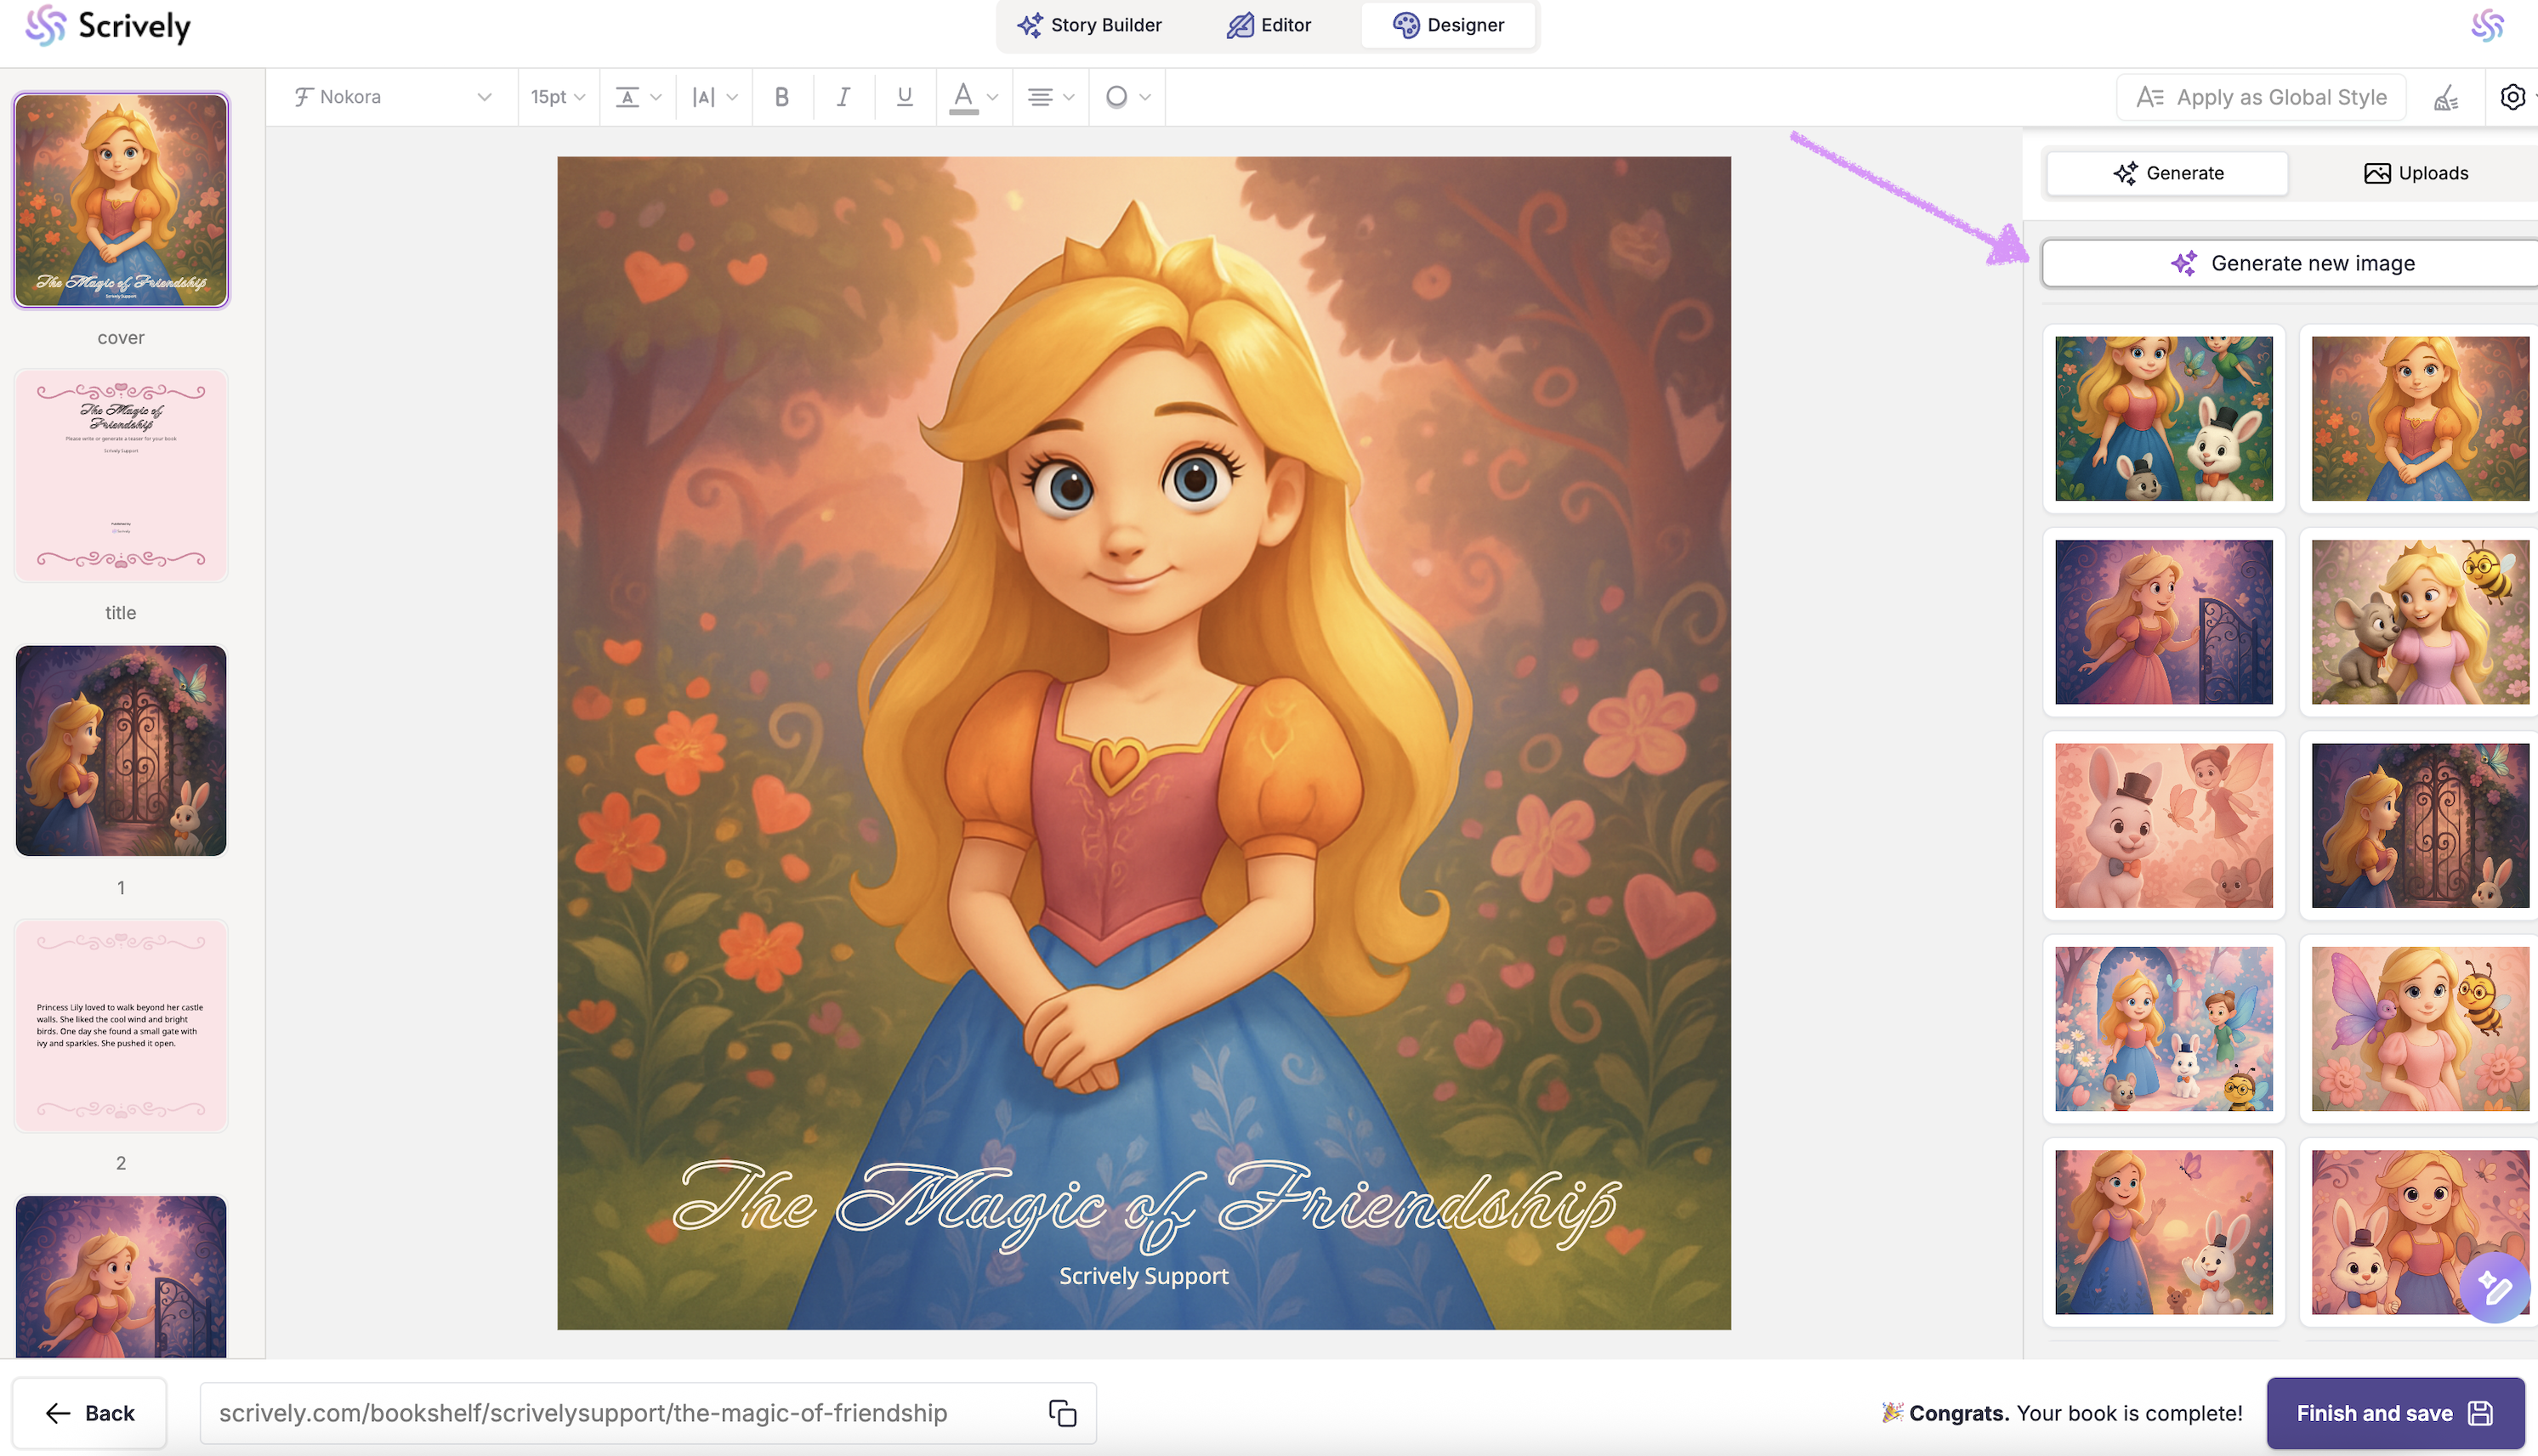This screenshot has height=1456, width=2538.
Task: Go Back using the Back button
Action: click(x=90, y=1412)
